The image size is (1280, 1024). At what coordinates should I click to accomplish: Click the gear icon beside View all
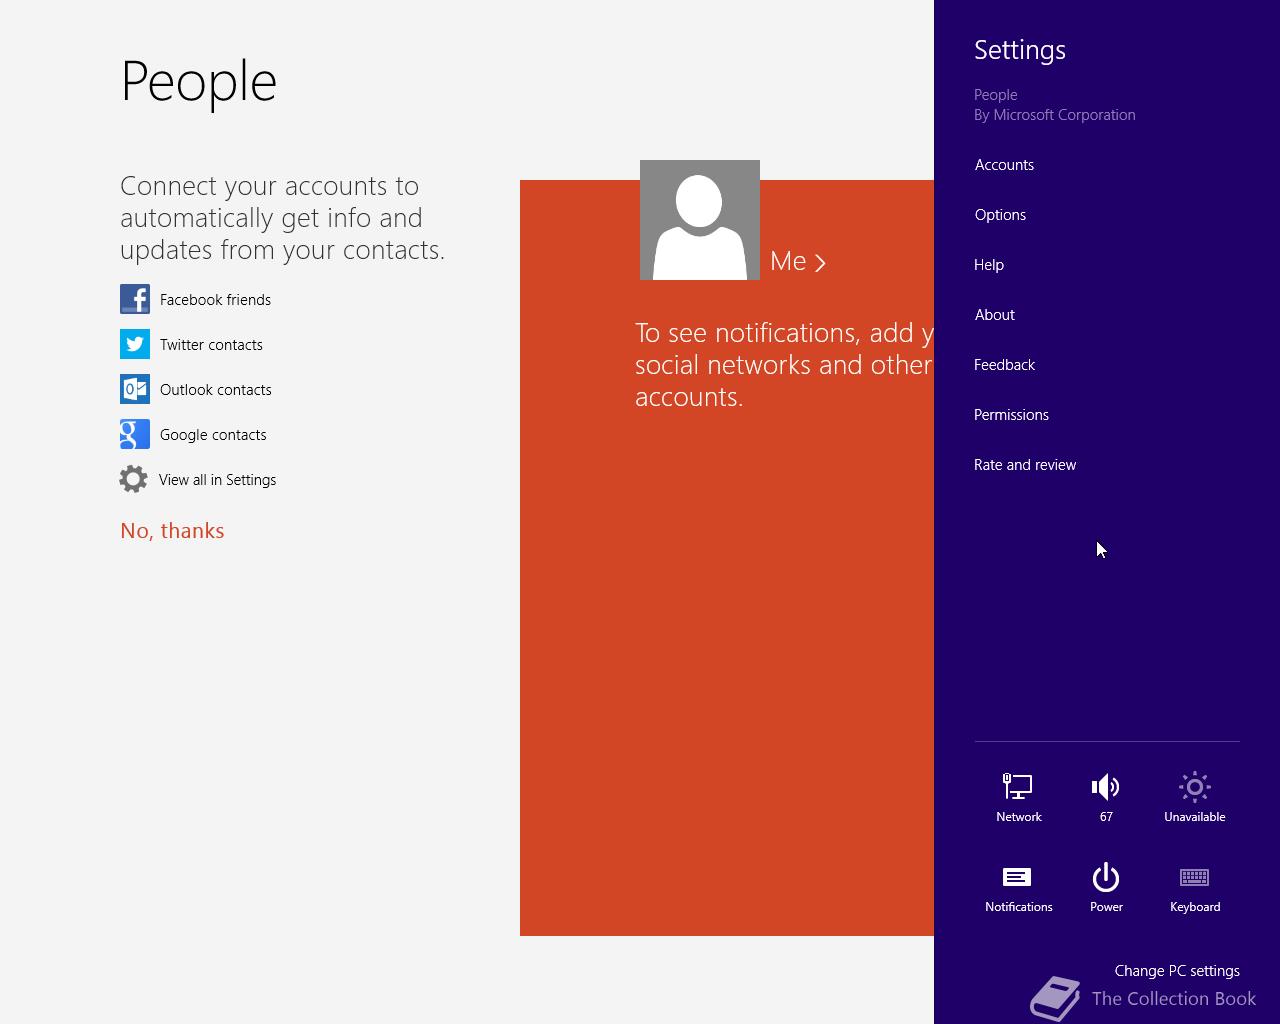coord(133,479)
